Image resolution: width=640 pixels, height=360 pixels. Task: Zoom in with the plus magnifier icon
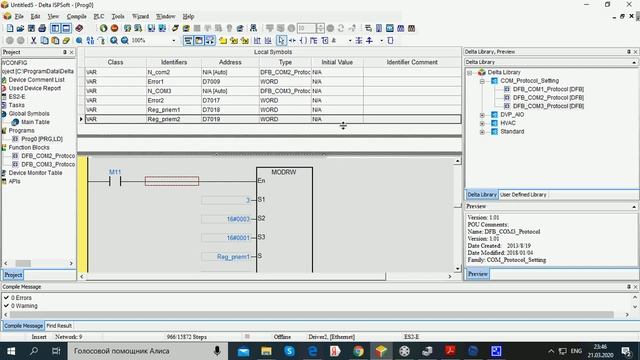point(114,40)
